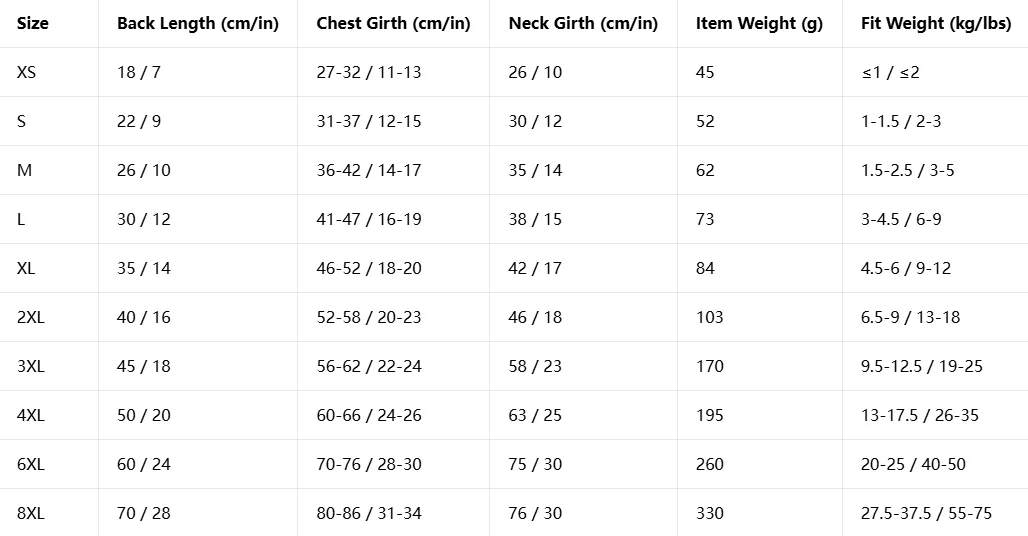This screenshot has width=1028, height=536.
Task: Click the Size column header
Action: (33, 24)
